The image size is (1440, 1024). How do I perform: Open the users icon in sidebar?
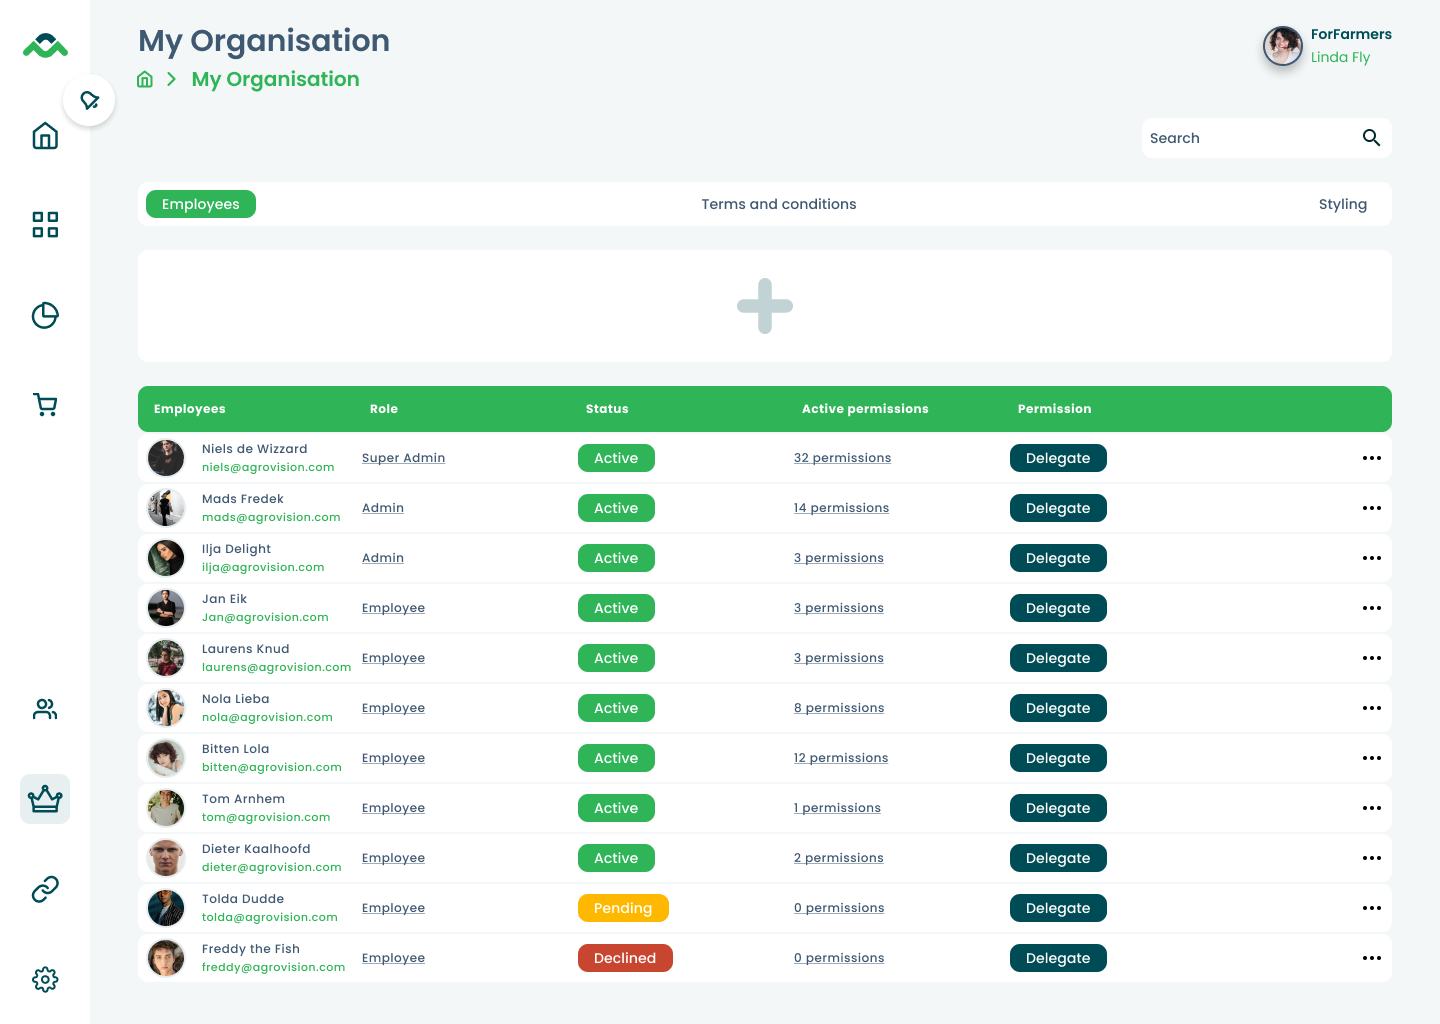point(45,710)
